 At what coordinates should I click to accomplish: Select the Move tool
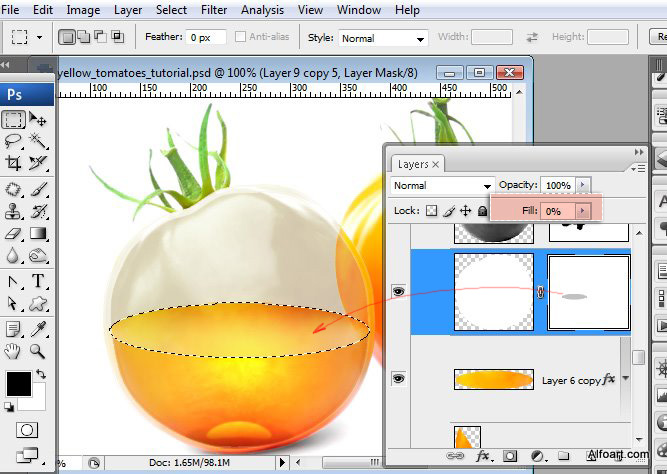coord(39,120)
